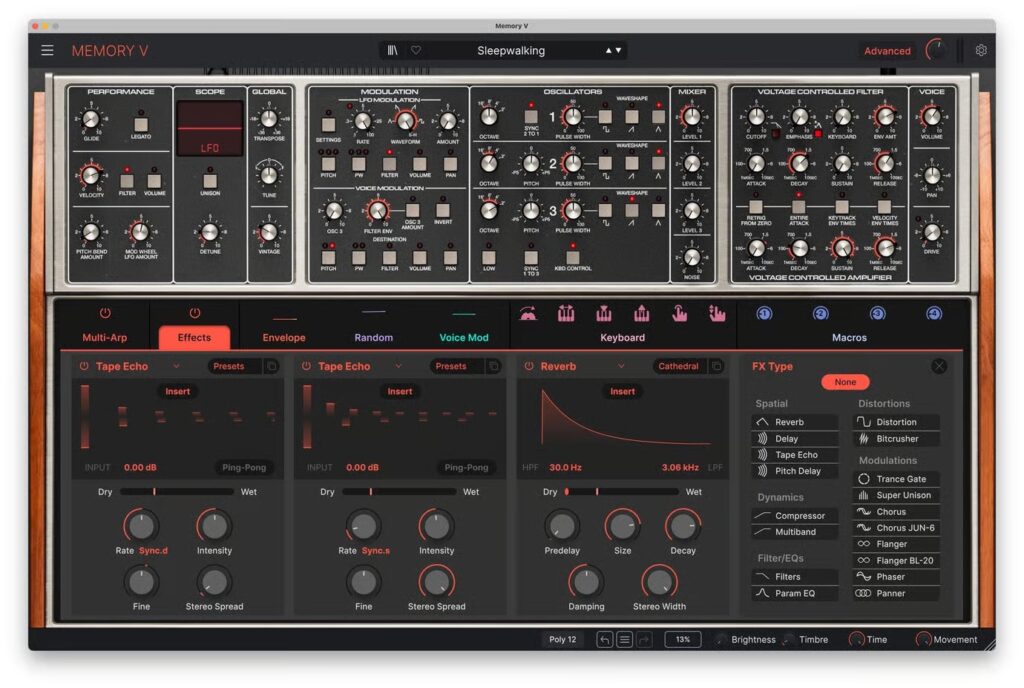
Task: Select None as the FX Type
Action: 845,382
